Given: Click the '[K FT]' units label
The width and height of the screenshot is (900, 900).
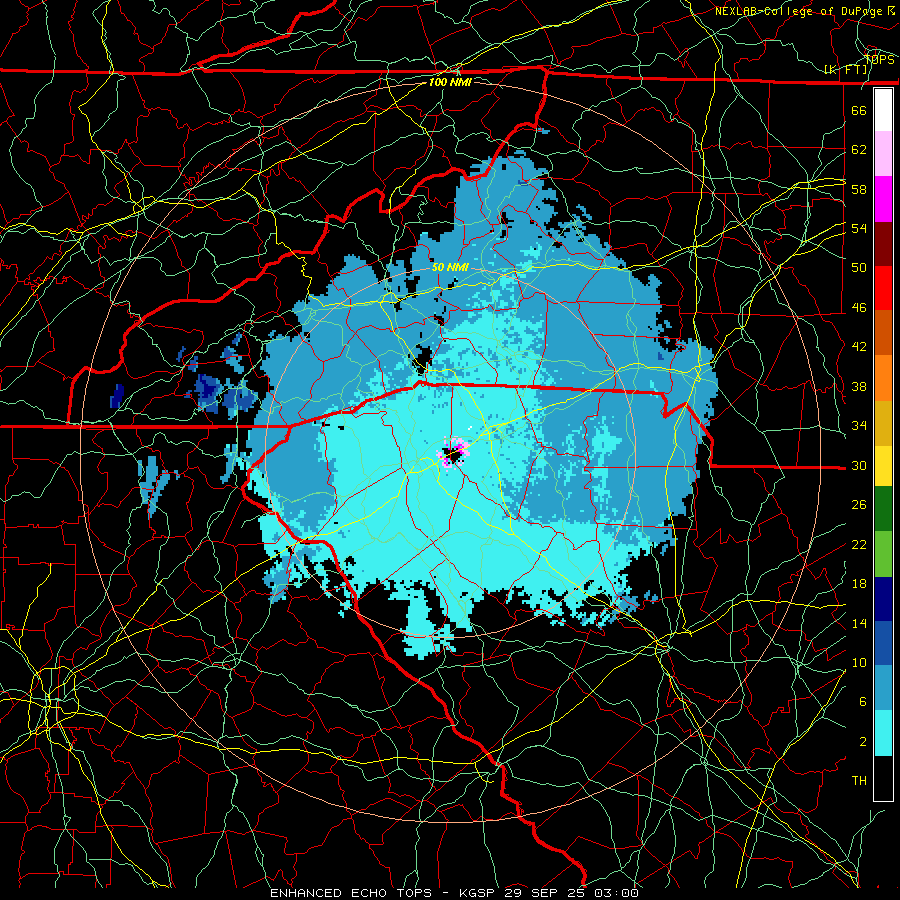Looking at the screenshot, I should (x=846, y=70).
